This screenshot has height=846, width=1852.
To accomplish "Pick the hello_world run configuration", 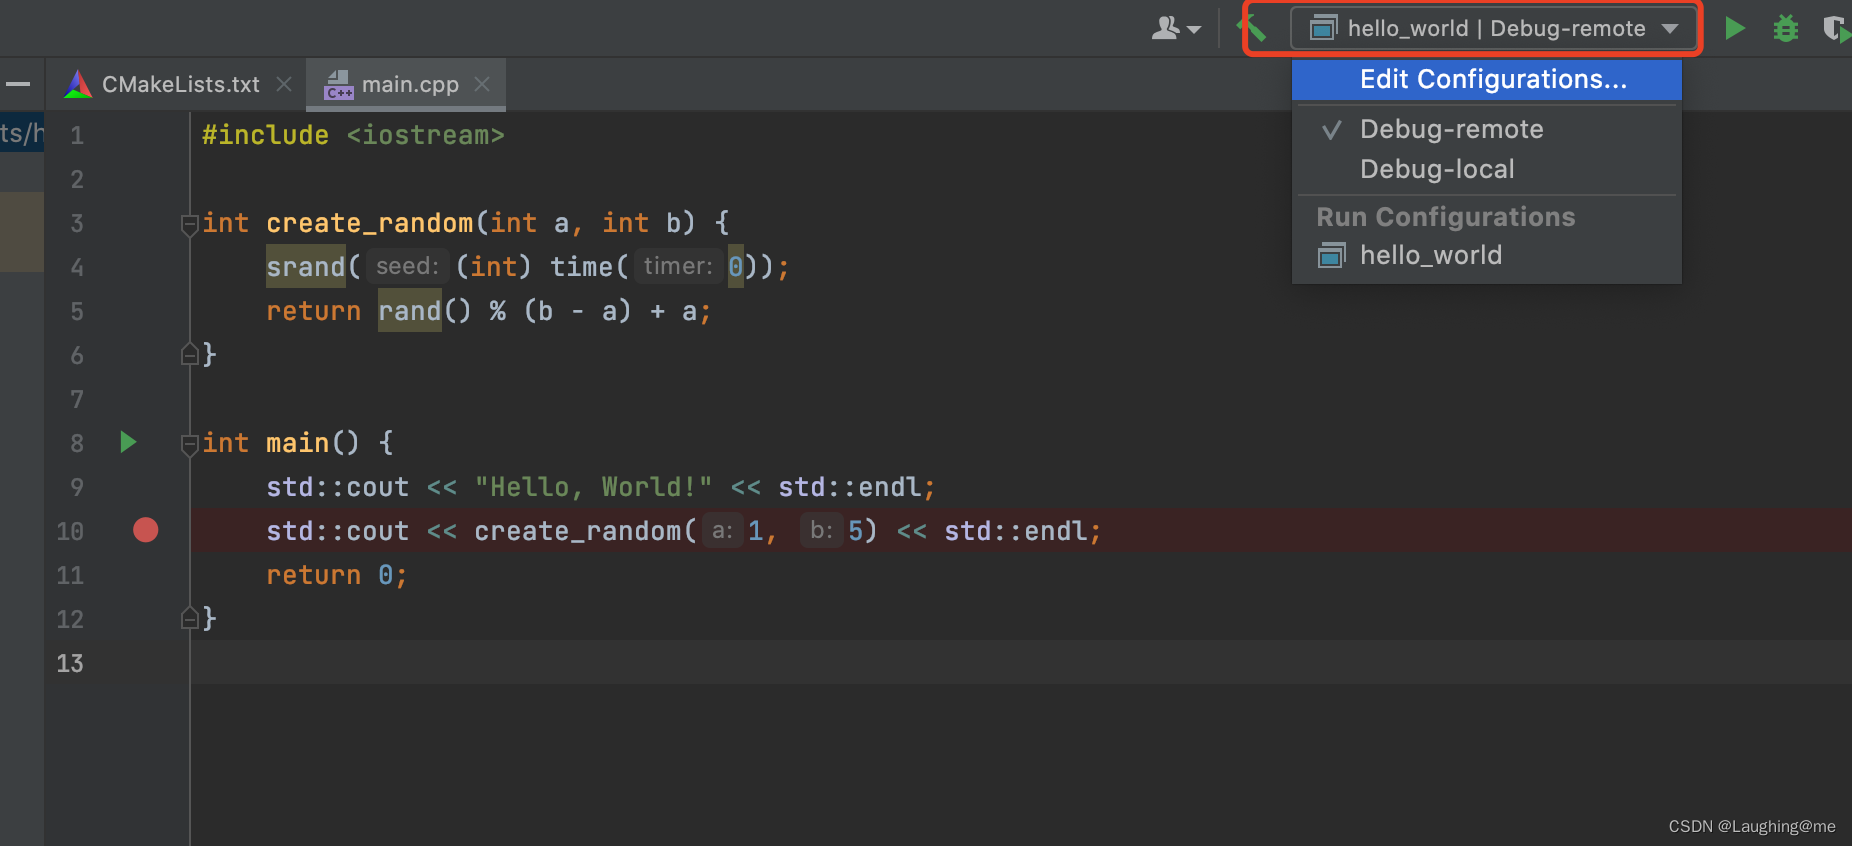I will click(1487, 255).
